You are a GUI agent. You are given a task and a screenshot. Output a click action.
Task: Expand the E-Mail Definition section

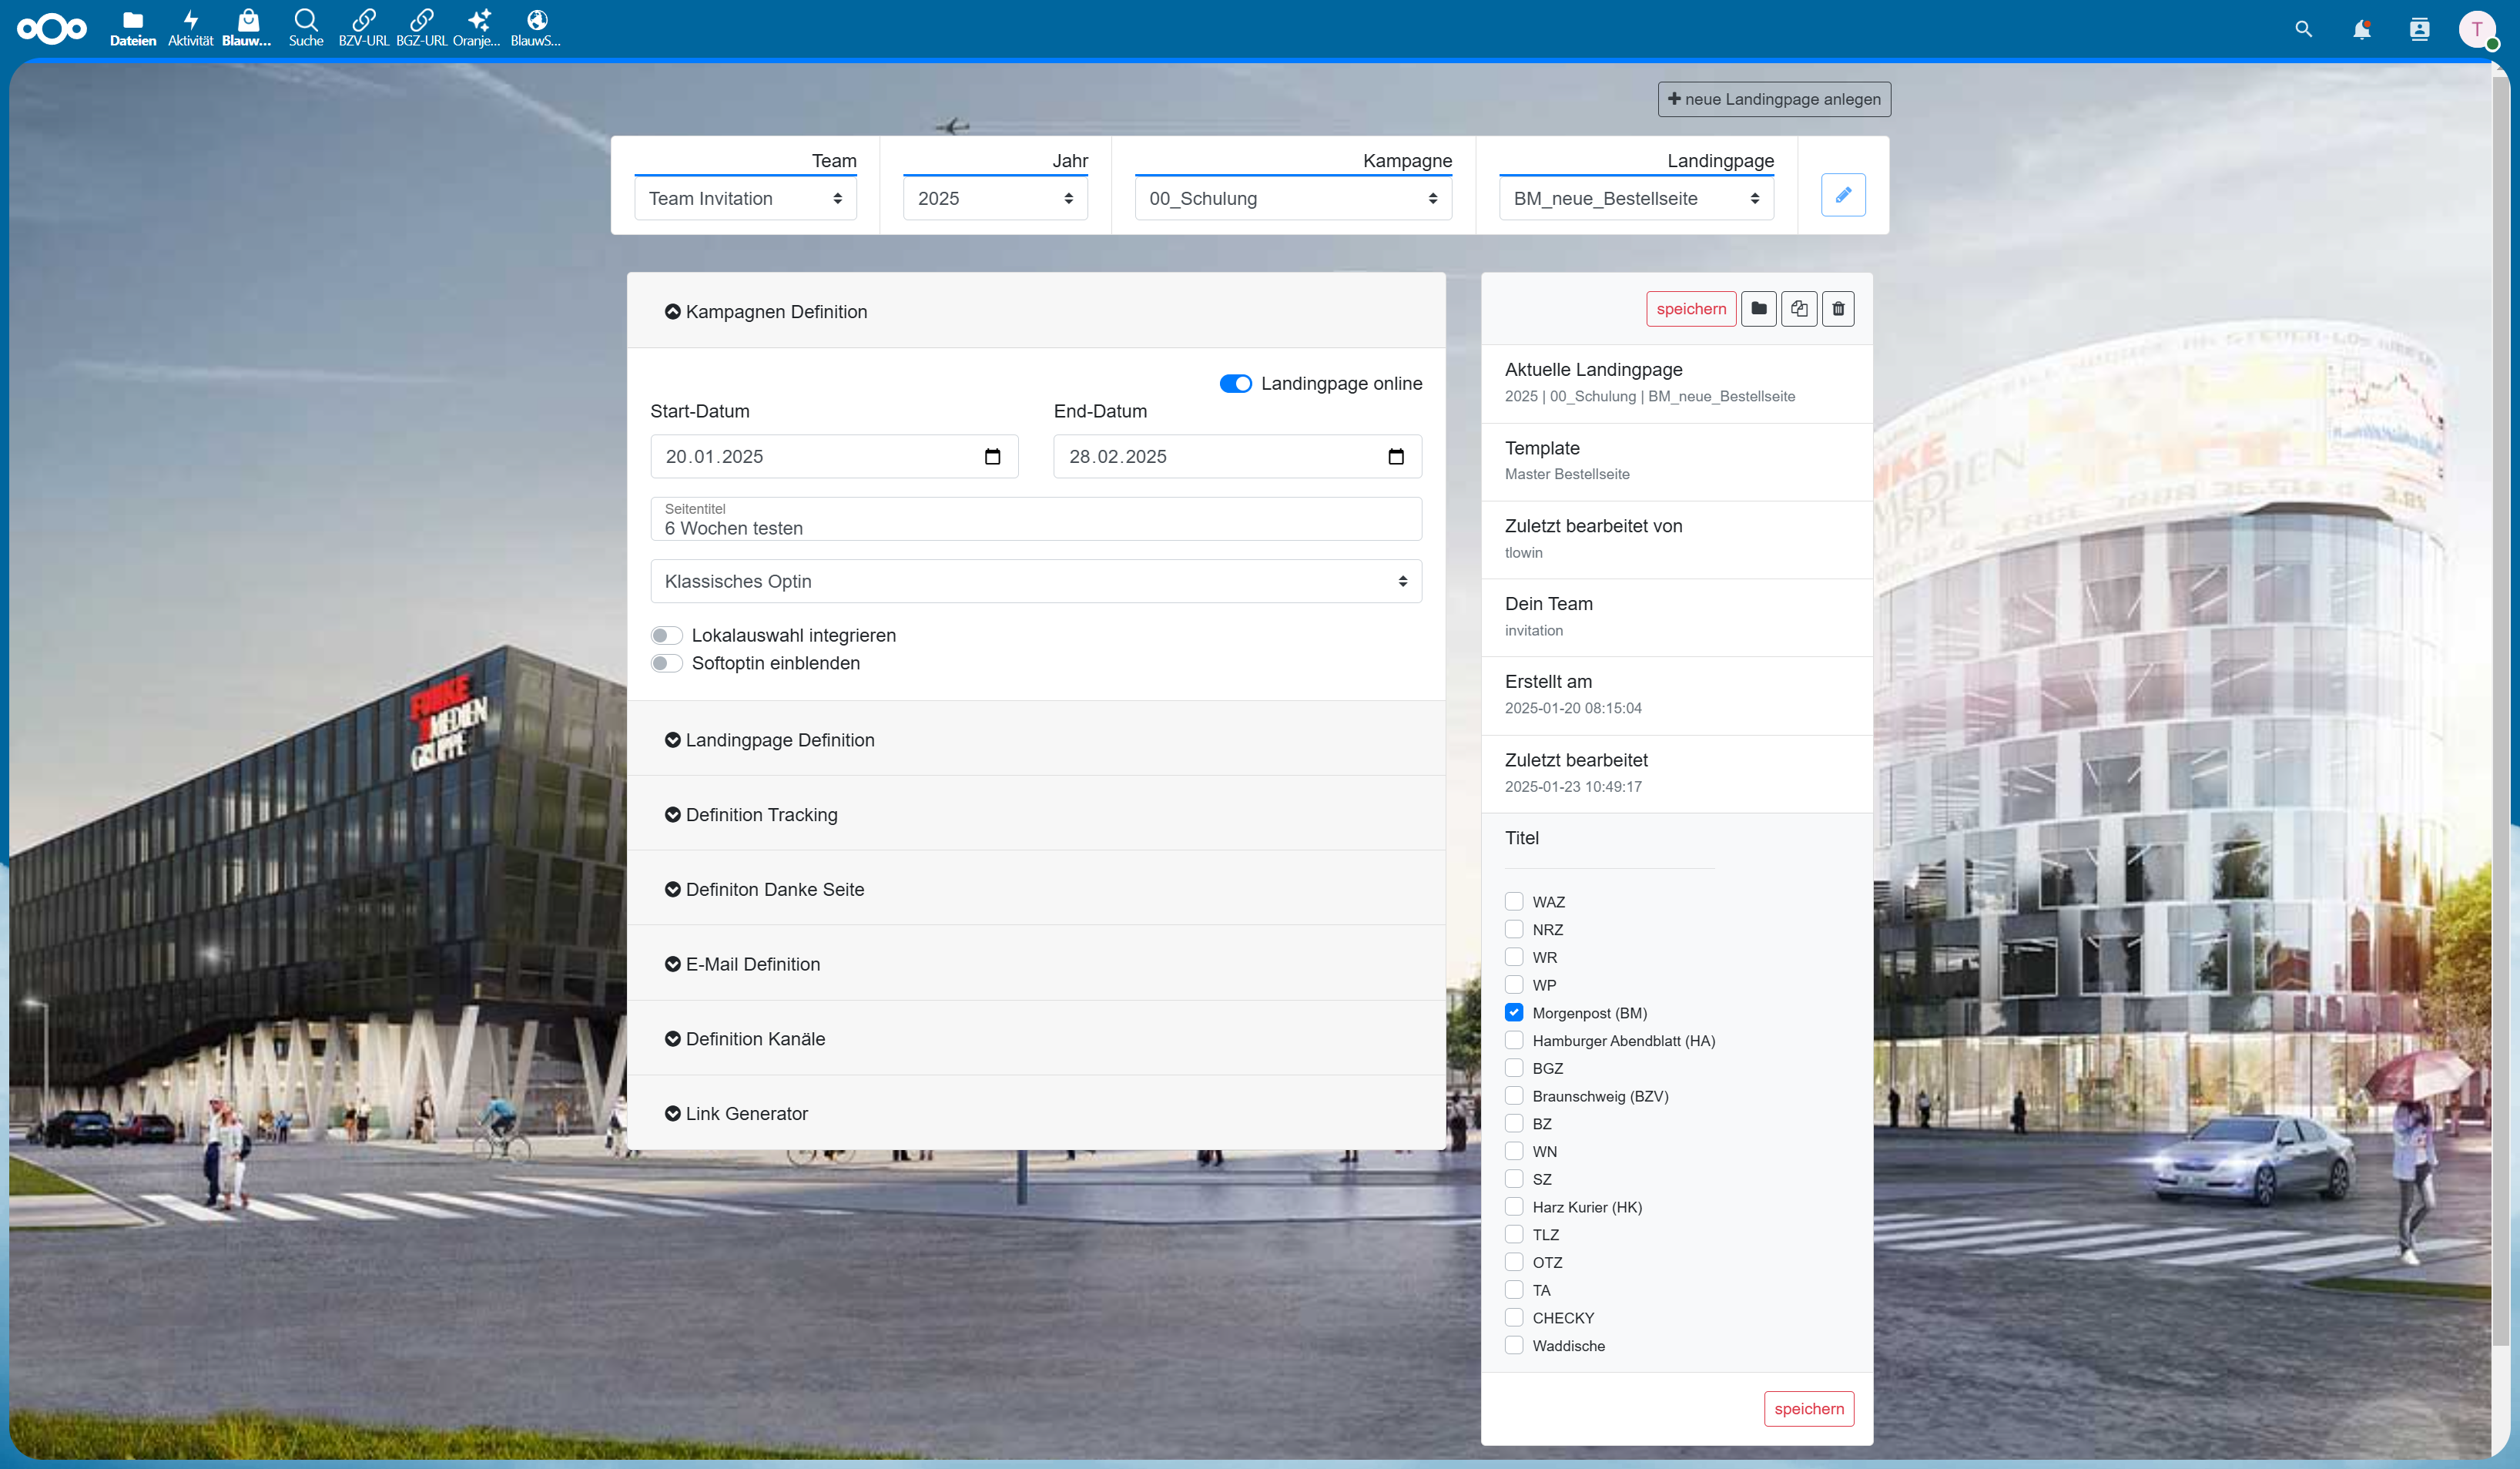1036,964
